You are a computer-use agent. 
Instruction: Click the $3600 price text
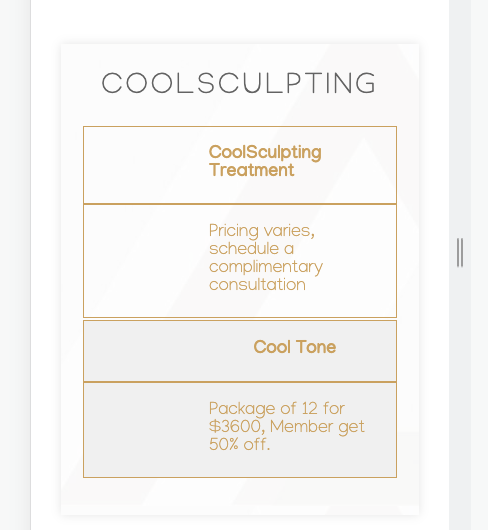(x=235, y=427)
